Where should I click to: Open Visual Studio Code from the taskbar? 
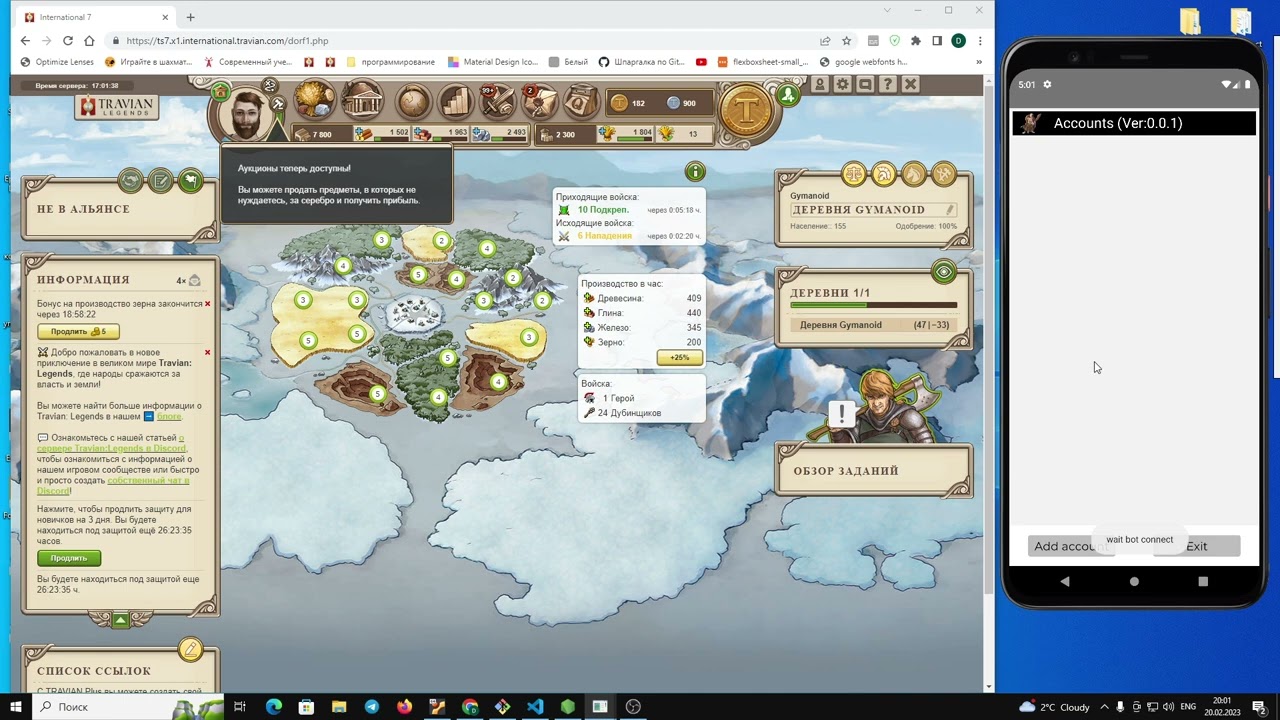(x=535, y=707)
